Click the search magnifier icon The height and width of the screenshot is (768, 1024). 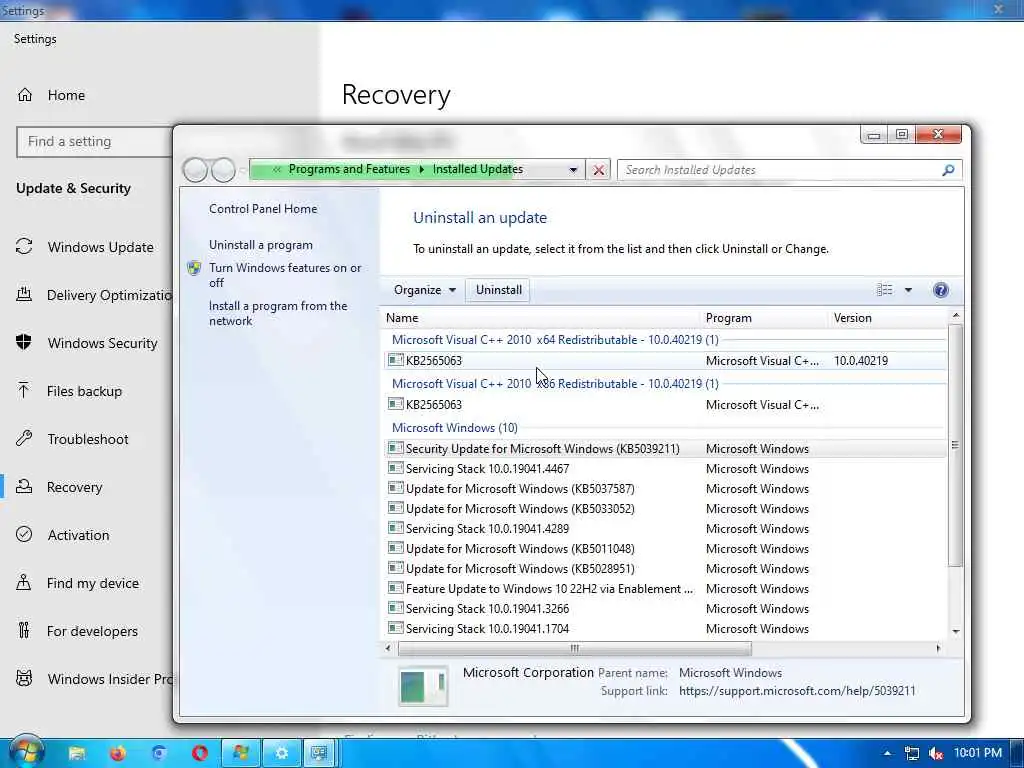point(948,170)
